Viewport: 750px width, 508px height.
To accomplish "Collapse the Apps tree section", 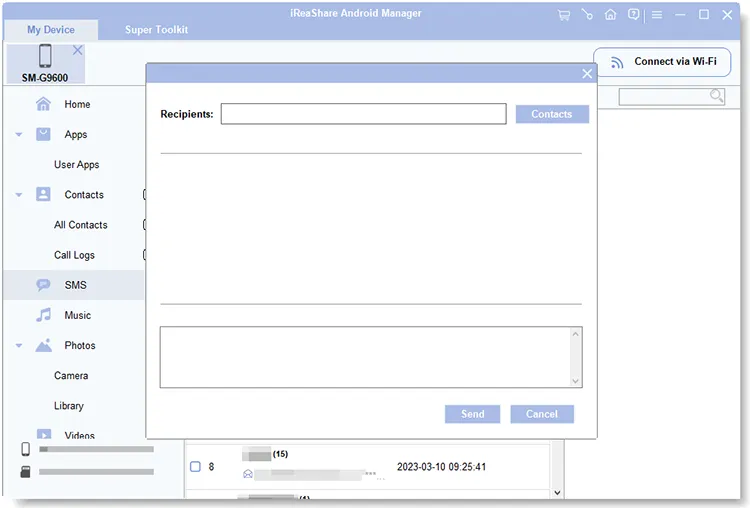I will pyautogui.click(x=19, y=135).
